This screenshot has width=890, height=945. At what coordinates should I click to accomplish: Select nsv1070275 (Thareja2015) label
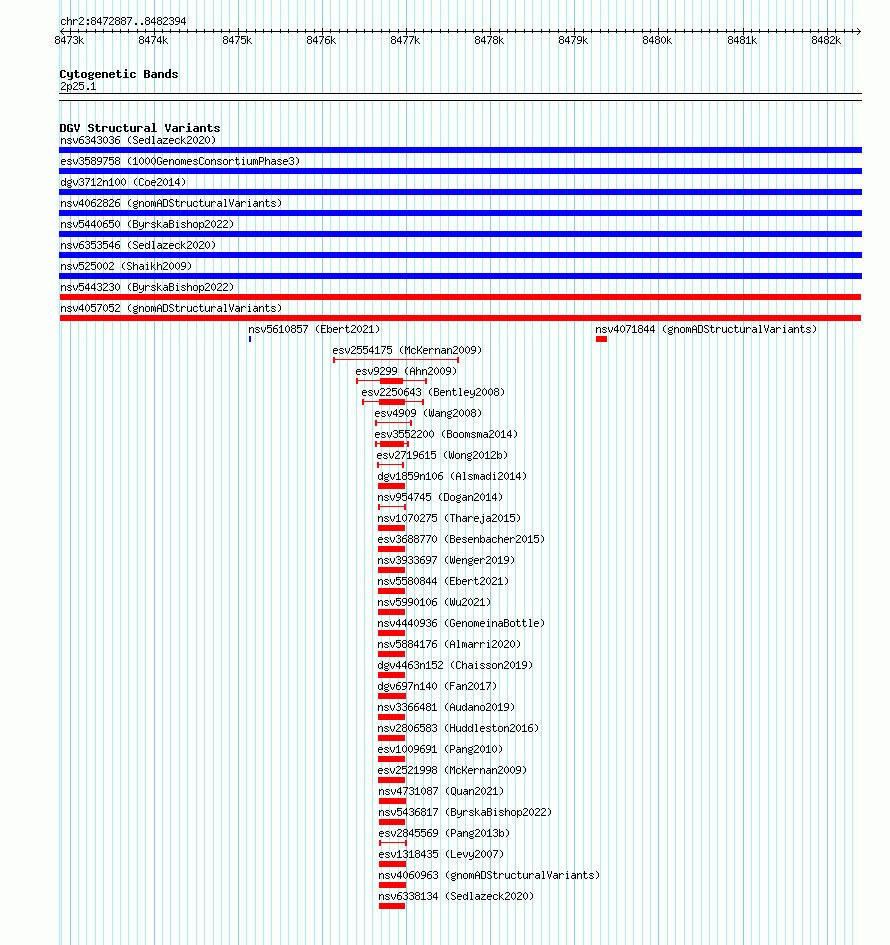pyautogui.click(x=449, y=518)
